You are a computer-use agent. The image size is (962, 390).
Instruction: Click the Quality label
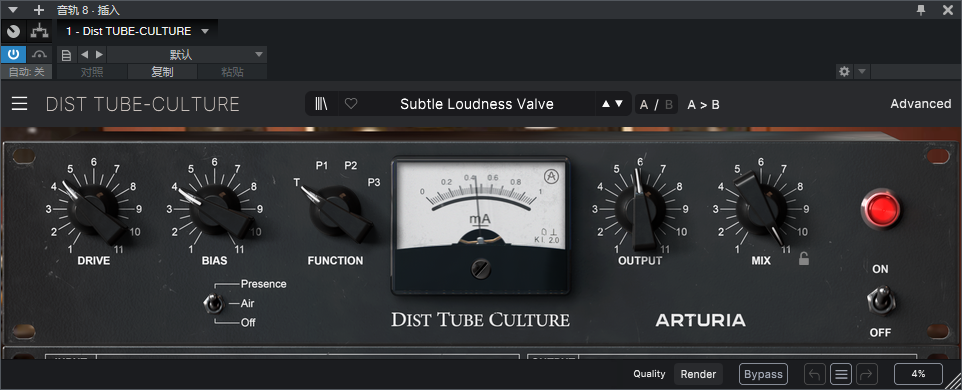649,374
